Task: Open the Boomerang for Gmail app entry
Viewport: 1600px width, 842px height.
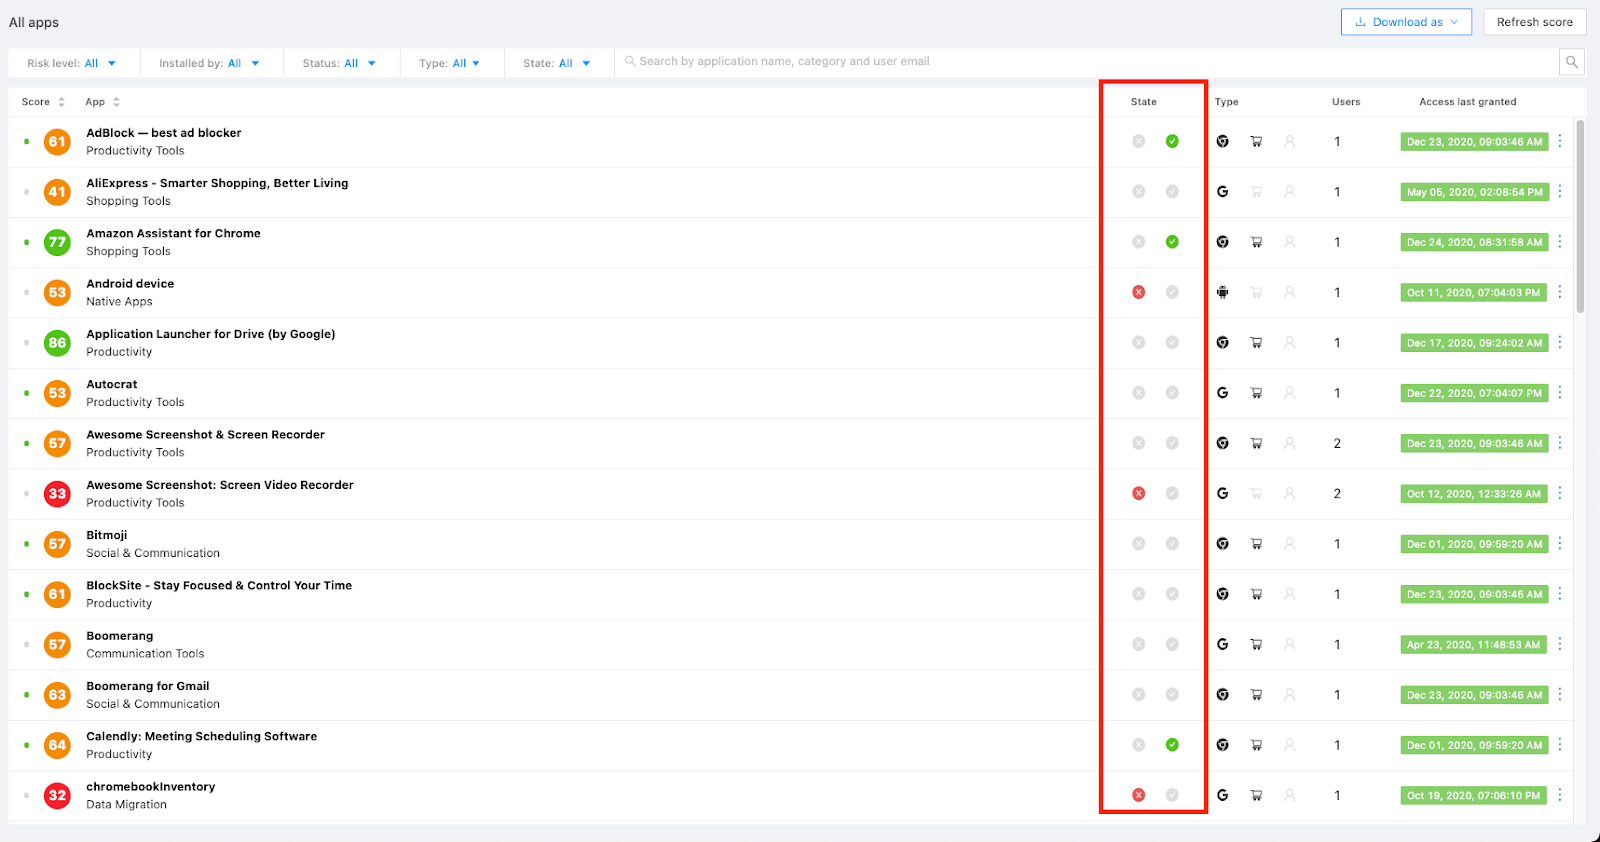Action: (x=148, y=686)
